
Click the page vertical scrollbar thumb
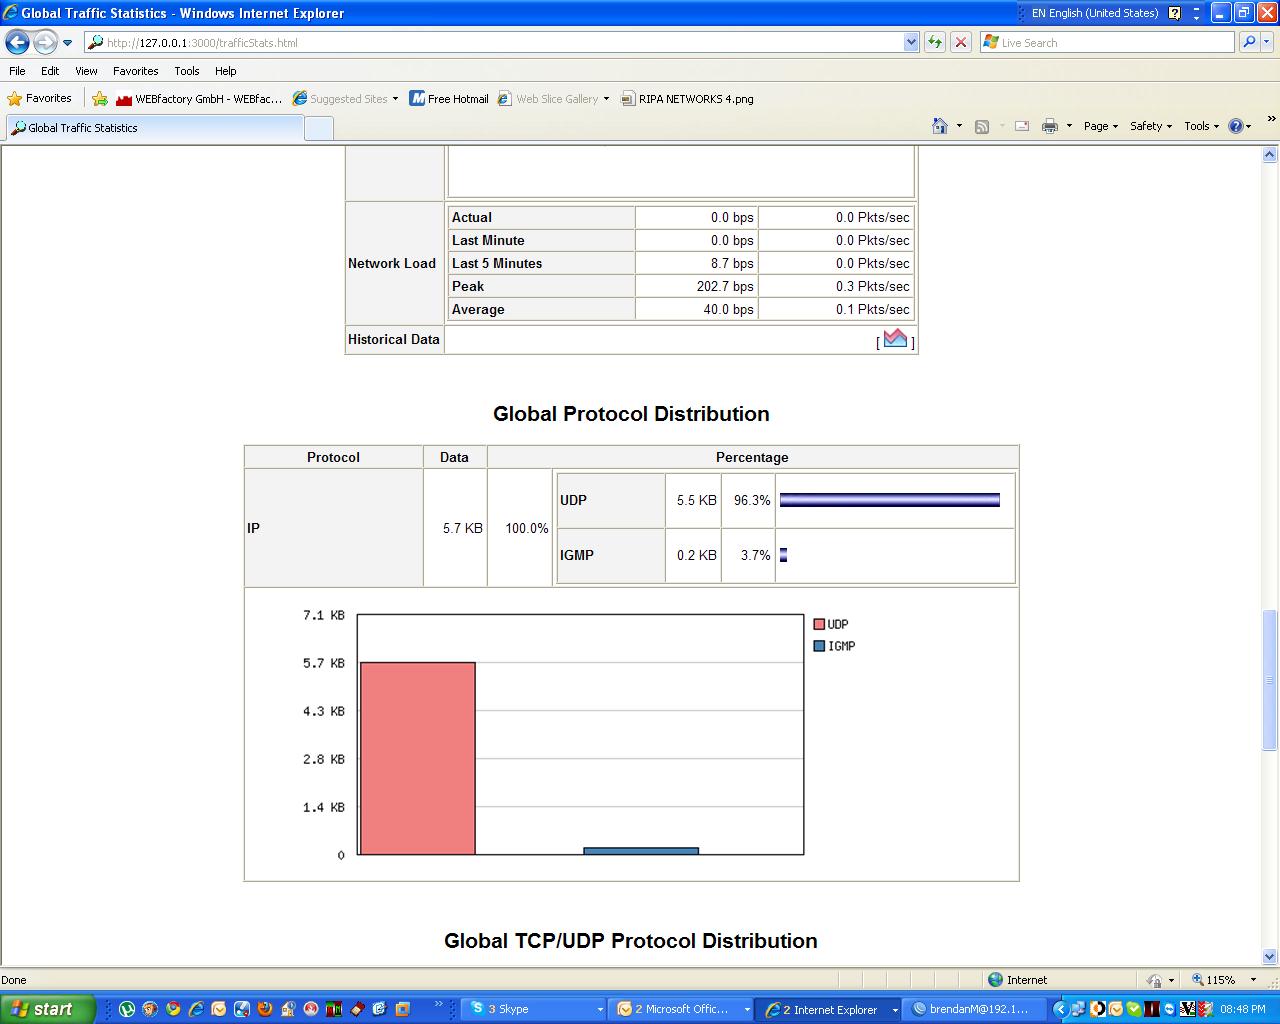point(1270,680)
